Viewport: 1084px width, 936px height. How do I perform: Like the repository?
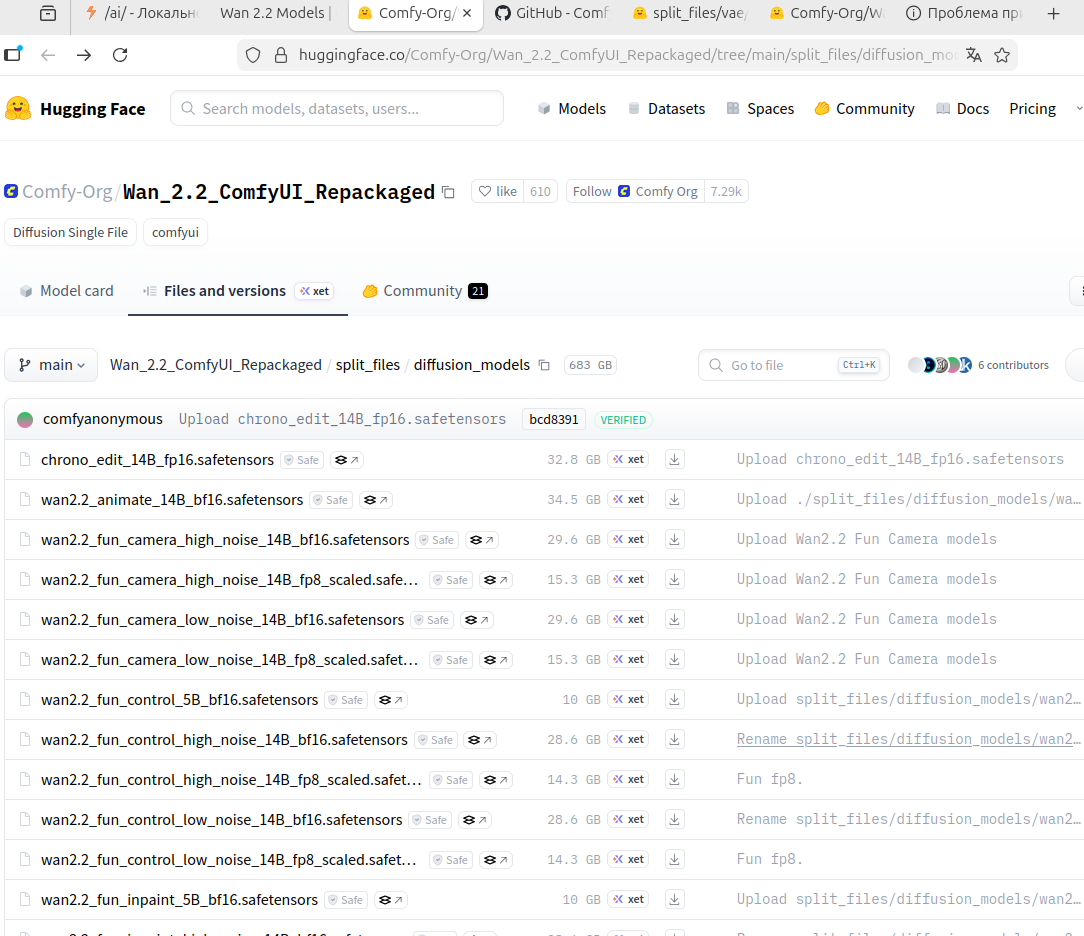(x=498, y=191)
